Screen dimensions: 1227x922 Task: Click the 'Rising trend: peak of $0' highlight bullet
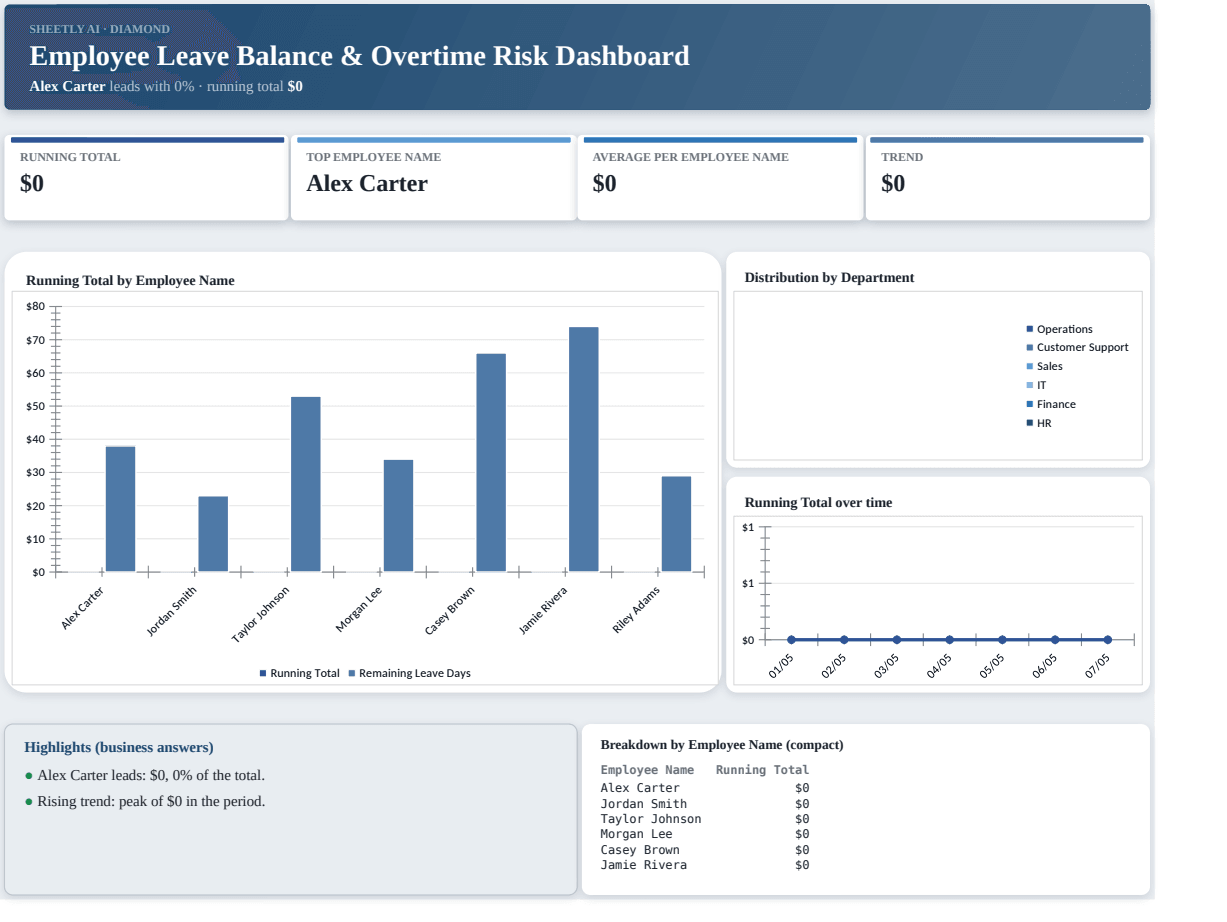click(x=145, y=801)
